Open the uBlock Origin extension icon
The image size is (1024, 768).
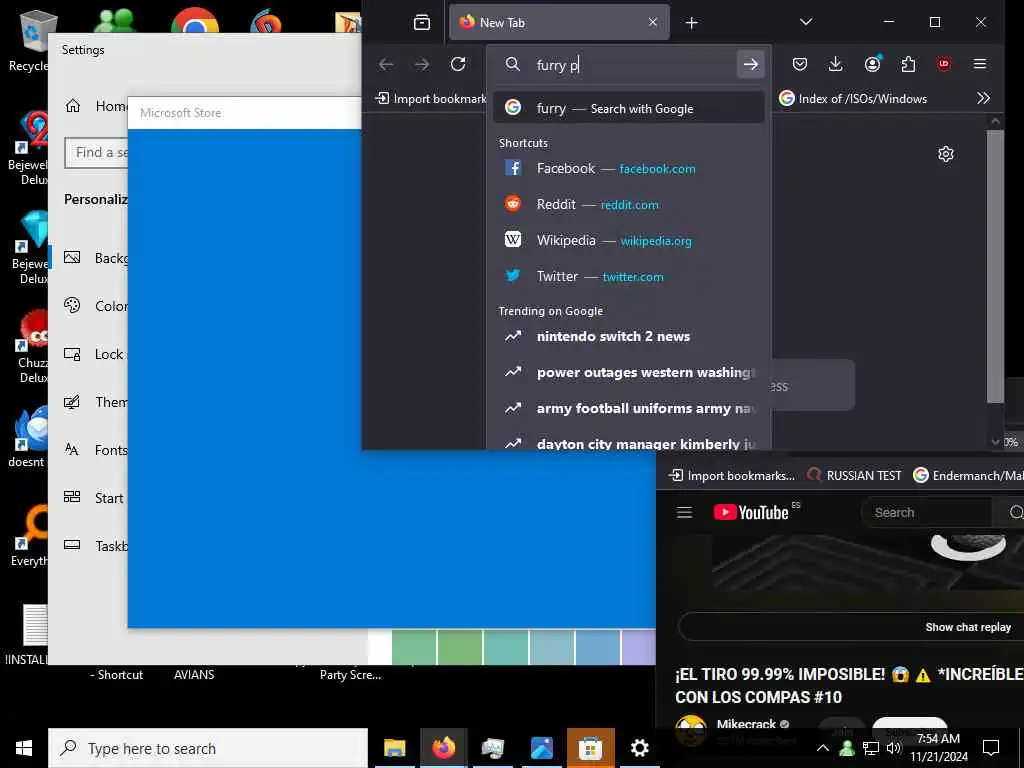[x=944, y=64]
